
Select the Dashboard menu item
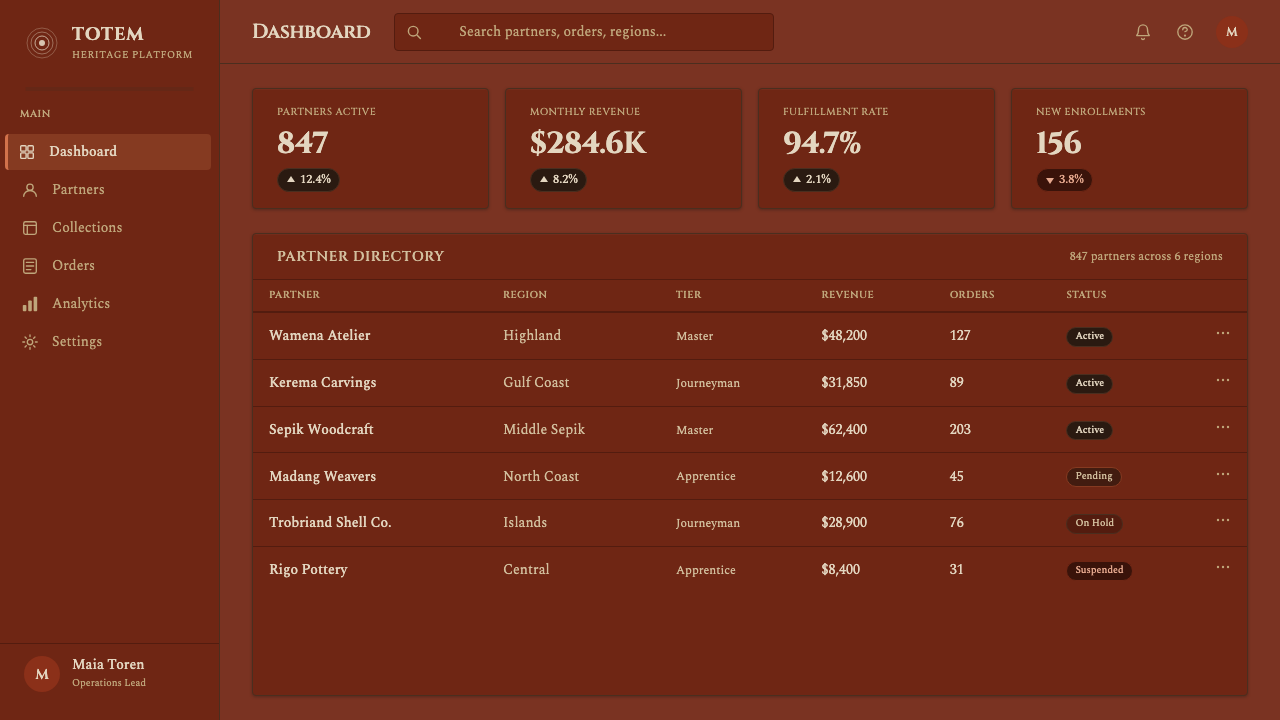click(x=108, y=152)
